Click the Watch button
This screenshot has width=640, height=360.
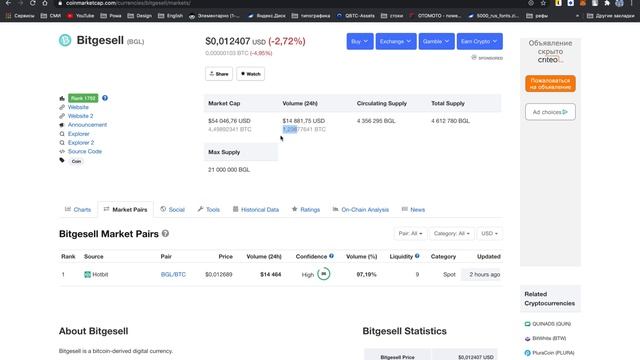pos(251,74)
